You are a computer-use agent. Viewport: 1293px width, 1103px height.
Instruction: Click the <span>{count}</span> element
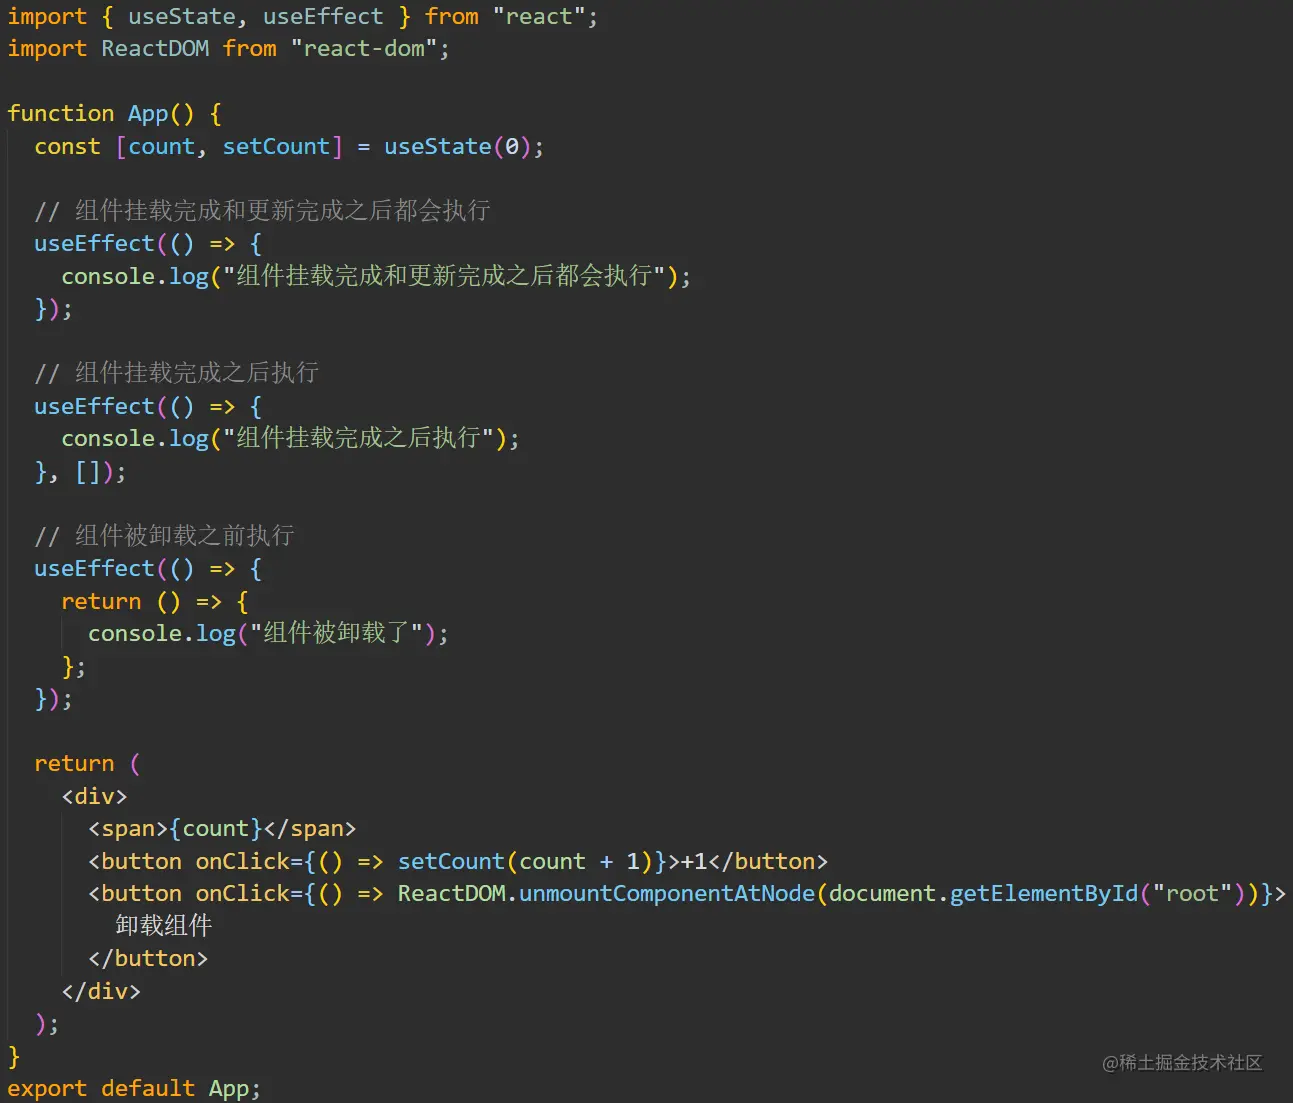(x=222, y=828)
